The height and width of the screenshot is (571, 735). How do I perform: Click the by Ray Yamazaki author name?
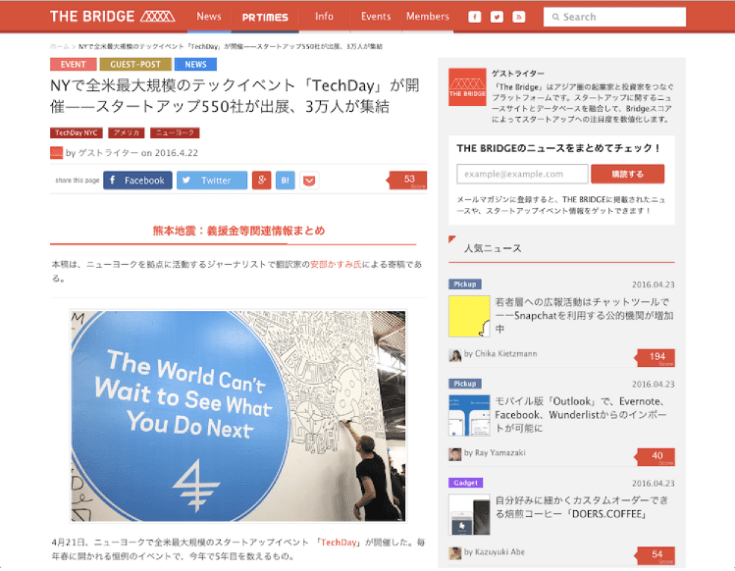click(495, 453)
